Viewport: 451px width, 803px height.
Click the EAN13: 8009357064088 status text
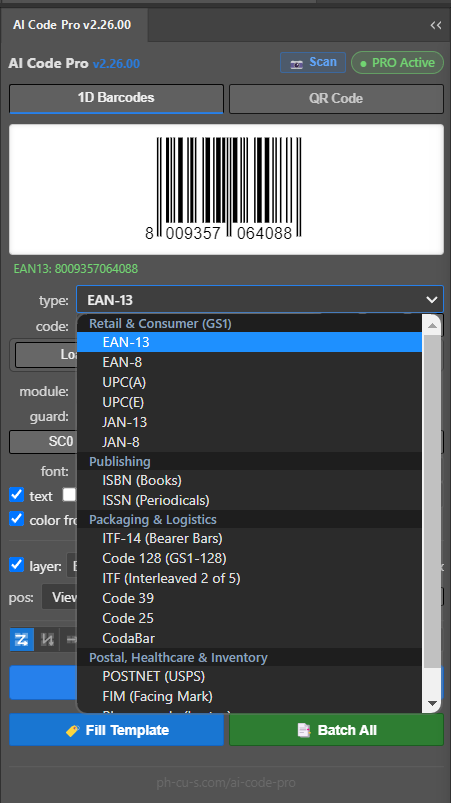pos(76,269)
